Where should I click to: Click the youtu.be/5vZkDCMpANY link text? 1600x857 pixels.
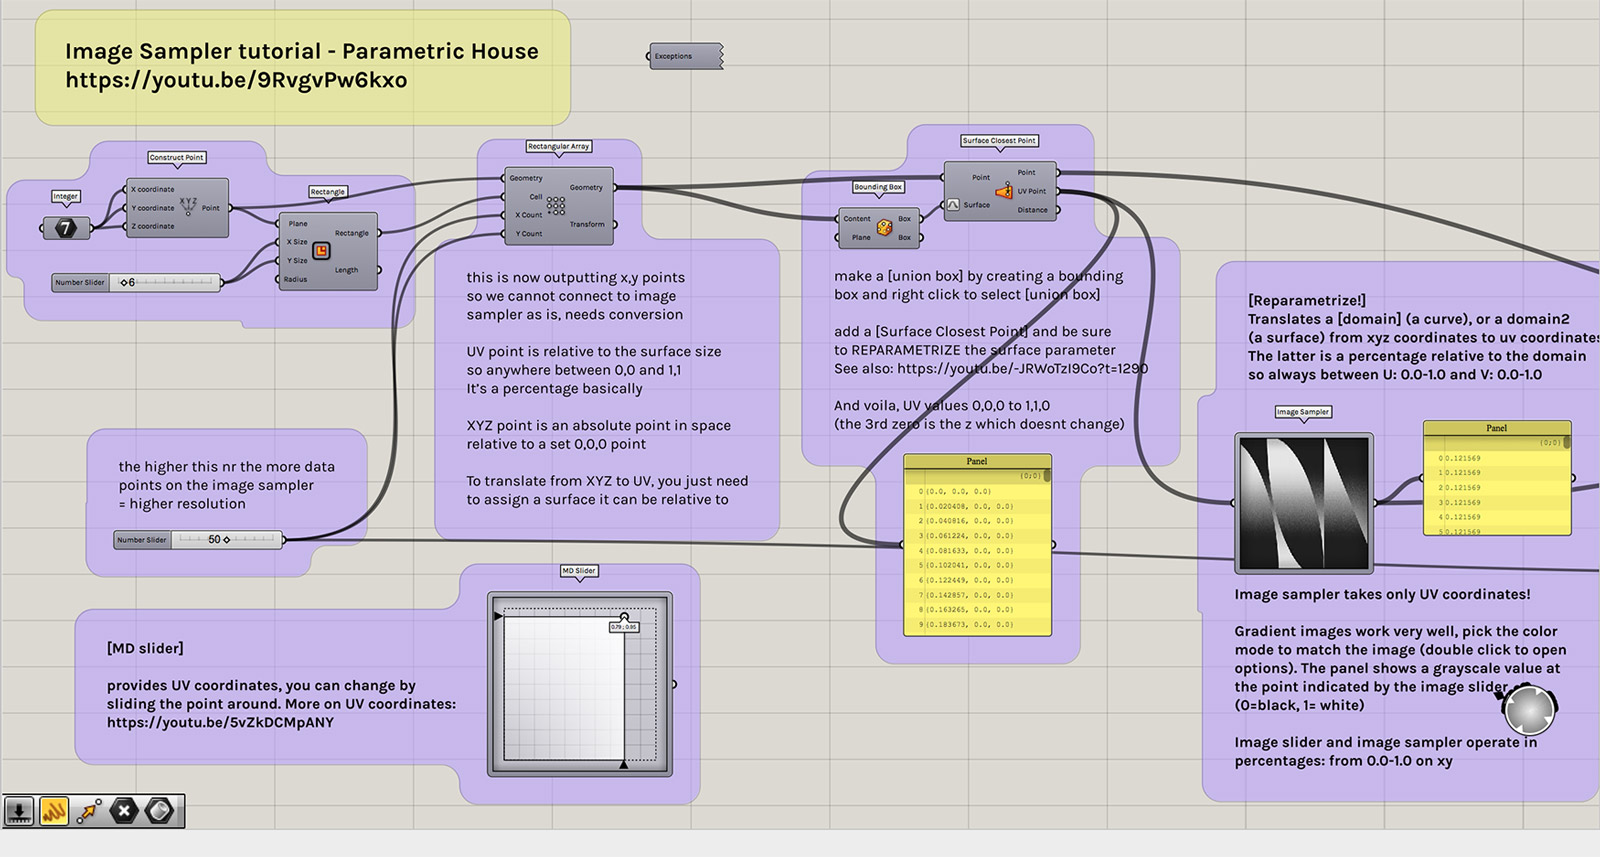220,722
